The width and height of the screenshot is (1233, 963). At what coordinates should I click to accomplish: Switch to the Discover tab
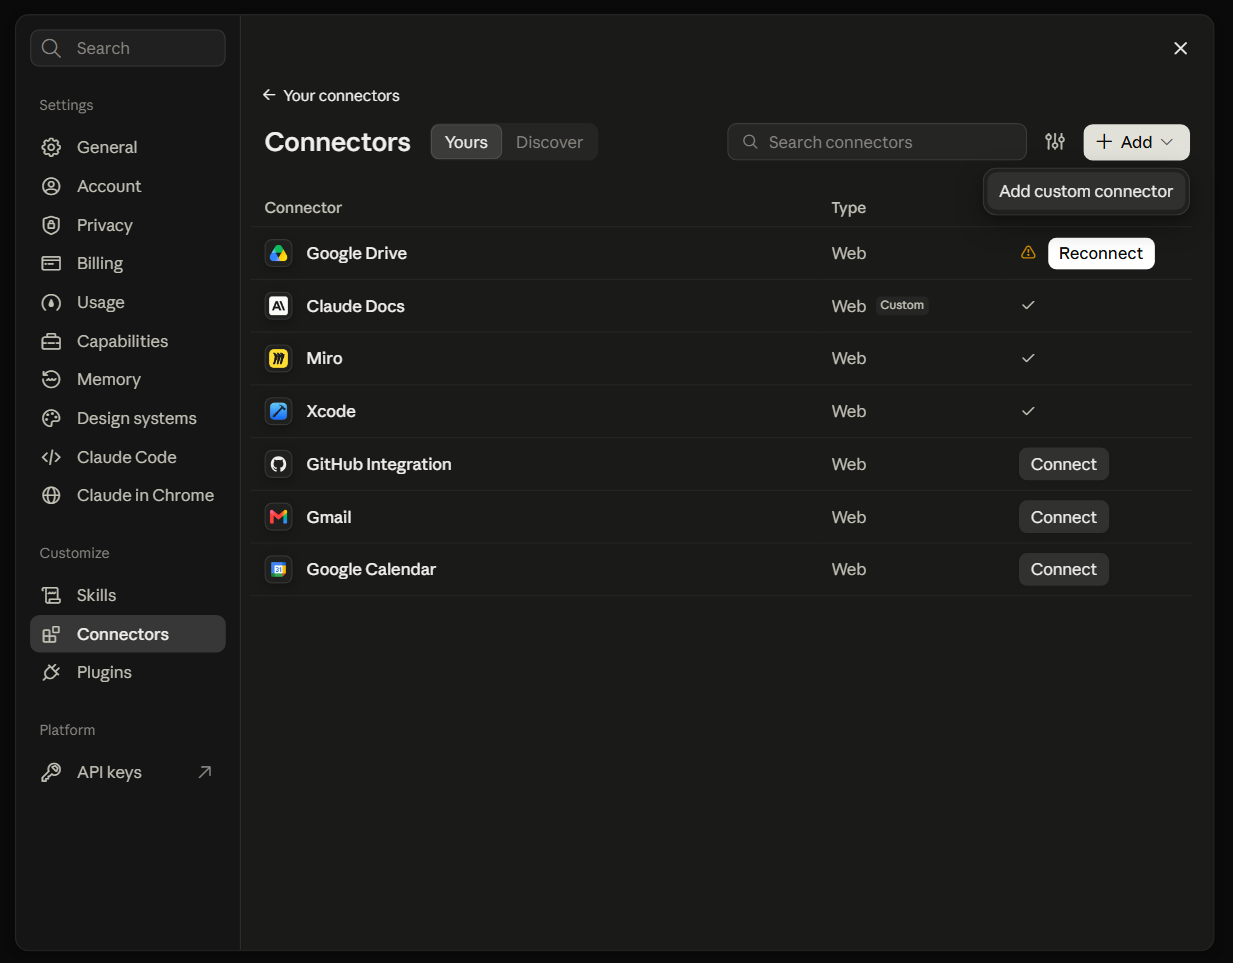pyautogui.click(x=549, y=142)
